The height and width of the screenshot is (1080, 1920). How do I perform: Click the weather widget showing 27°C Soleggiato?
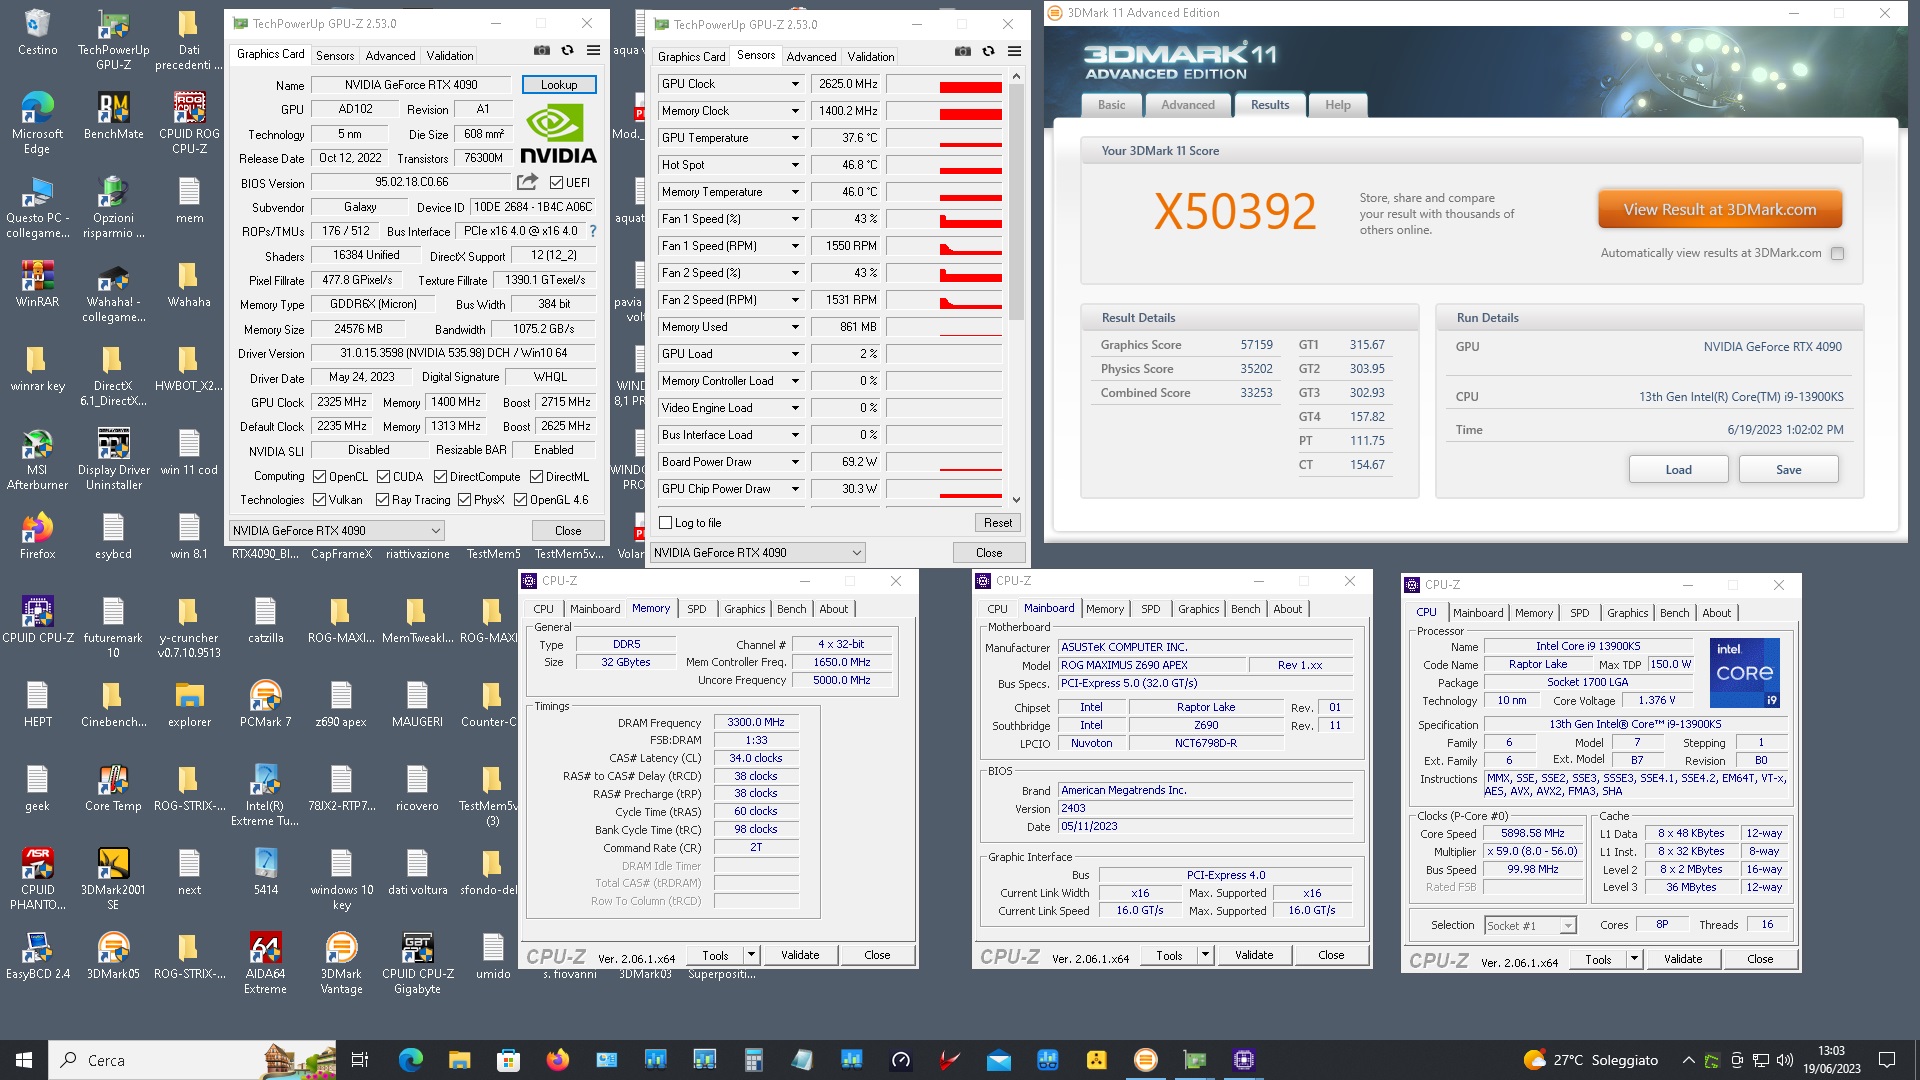click(1590, 1060)
